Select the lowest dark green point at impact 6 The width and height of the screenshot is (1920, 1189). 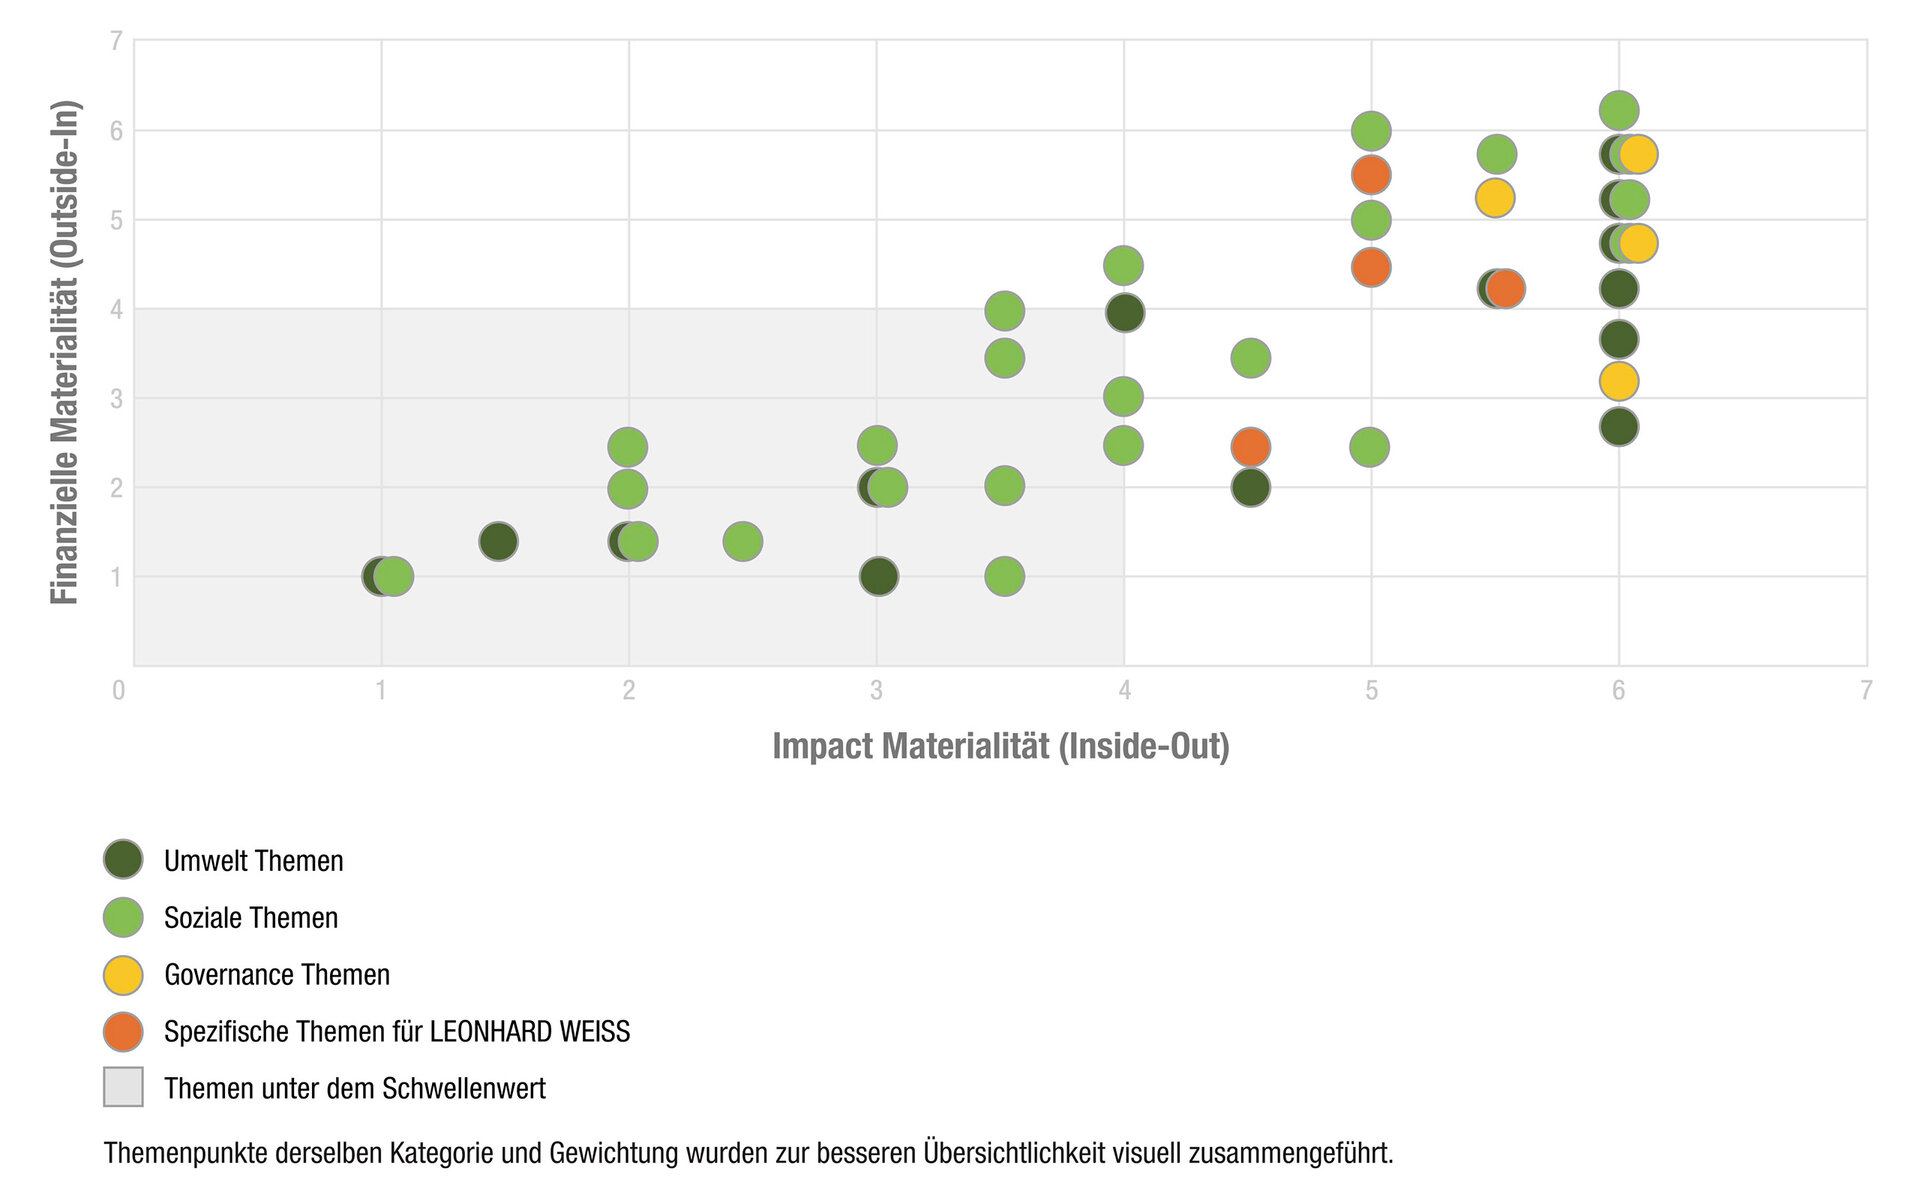point(1619,427)
